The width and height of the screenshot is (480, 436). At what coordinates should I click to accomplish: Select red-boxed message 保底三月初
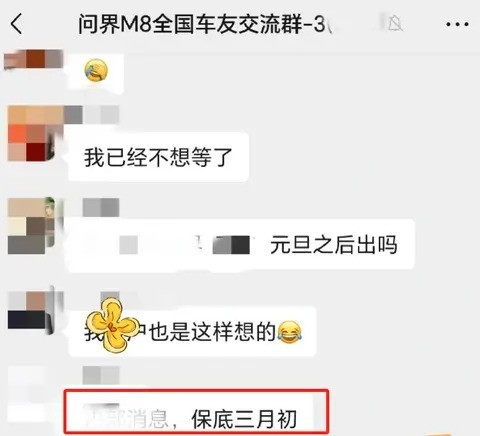click(196, 413)
